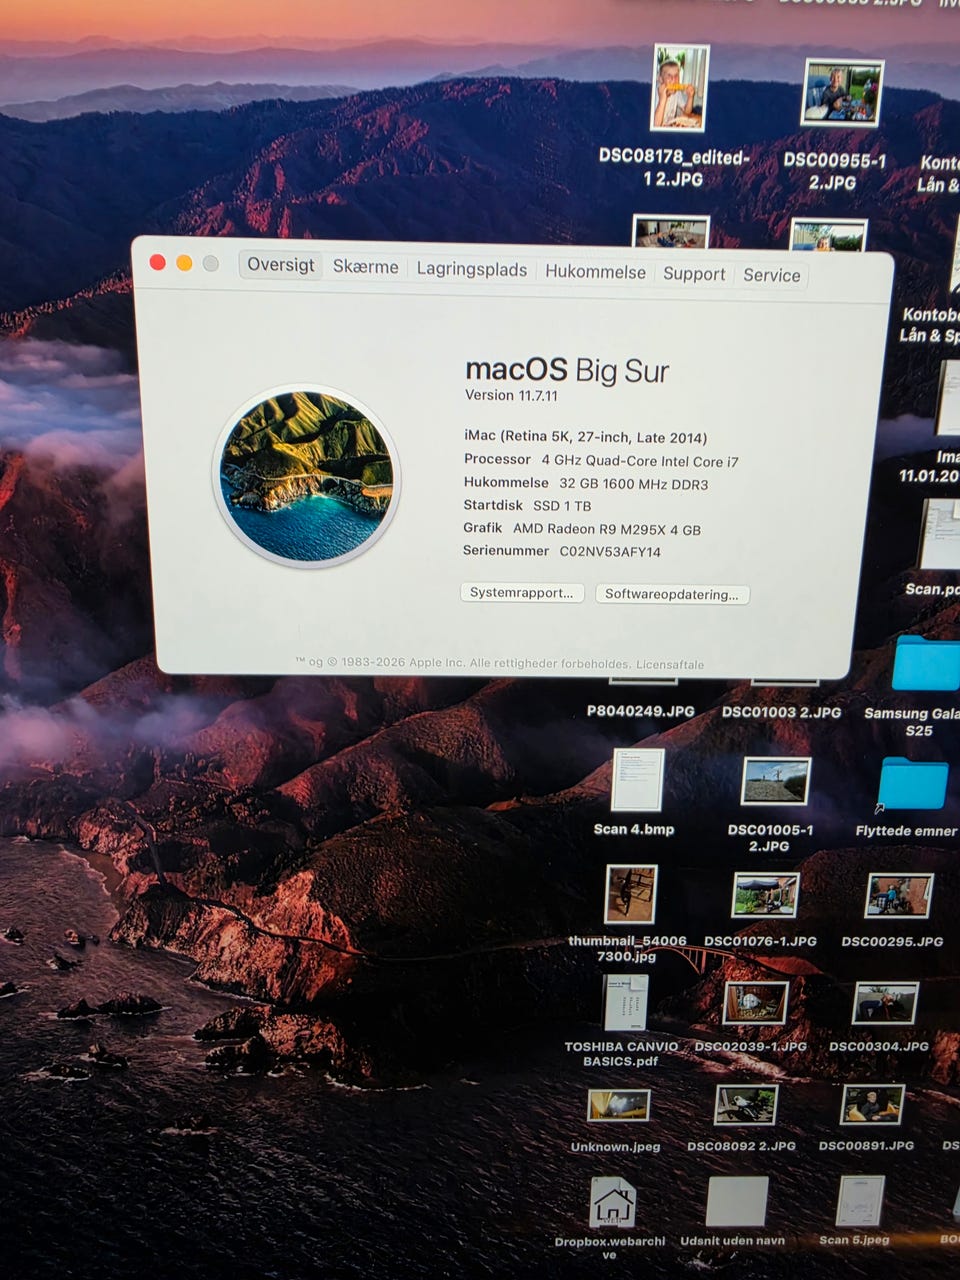Image resolution: width=960 pixels, height=1280 pixels.
Task: Click the 32 GB 1600 MHz DDR3 value
Action: (x=633, y=484)
